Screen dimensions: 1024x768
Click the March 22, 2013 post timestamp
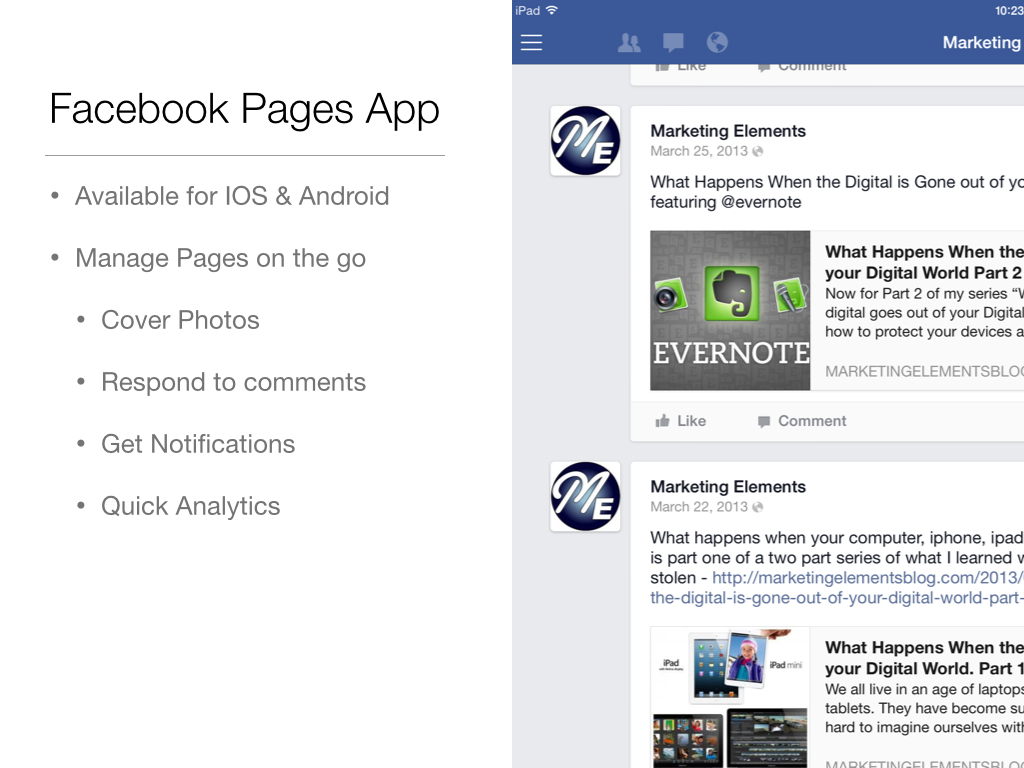click(698, 507)
